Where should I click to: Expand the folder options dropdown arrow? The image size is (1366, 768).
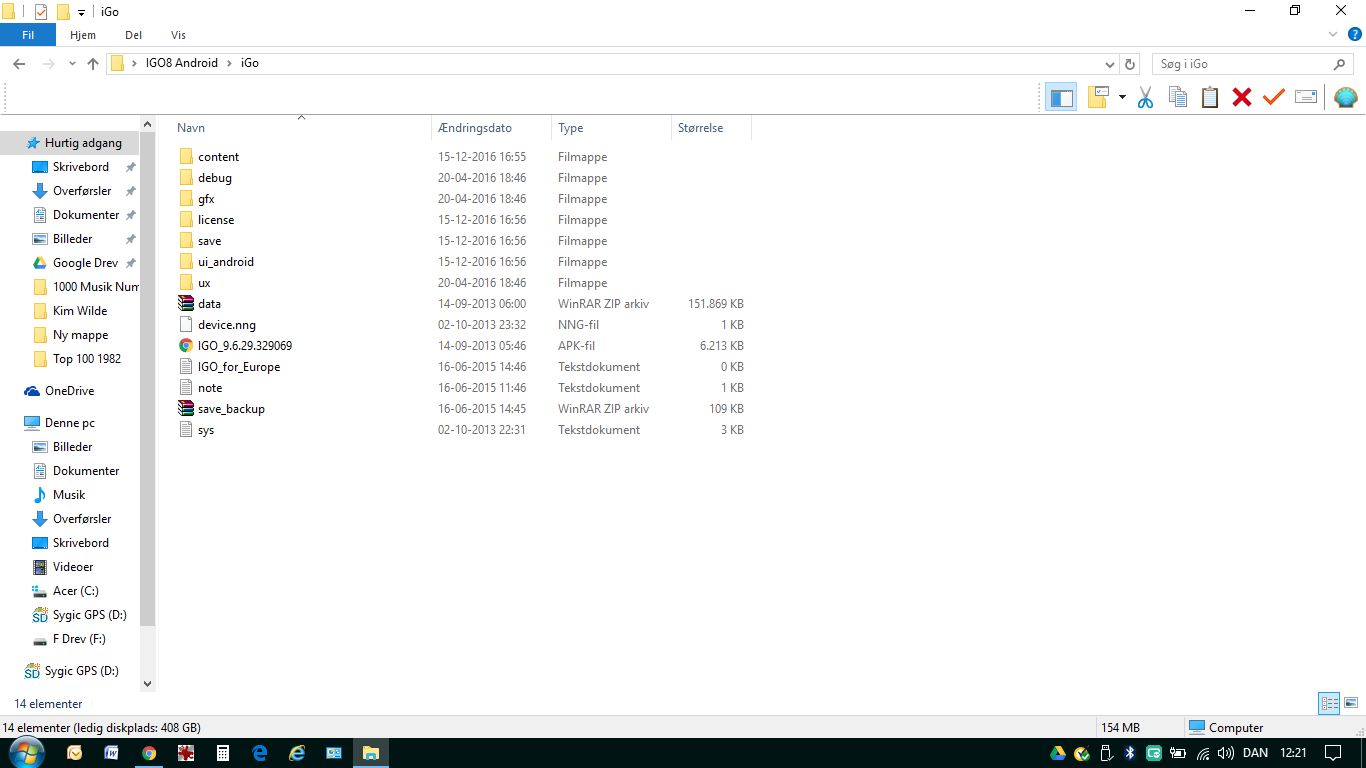coord(1122,97)
